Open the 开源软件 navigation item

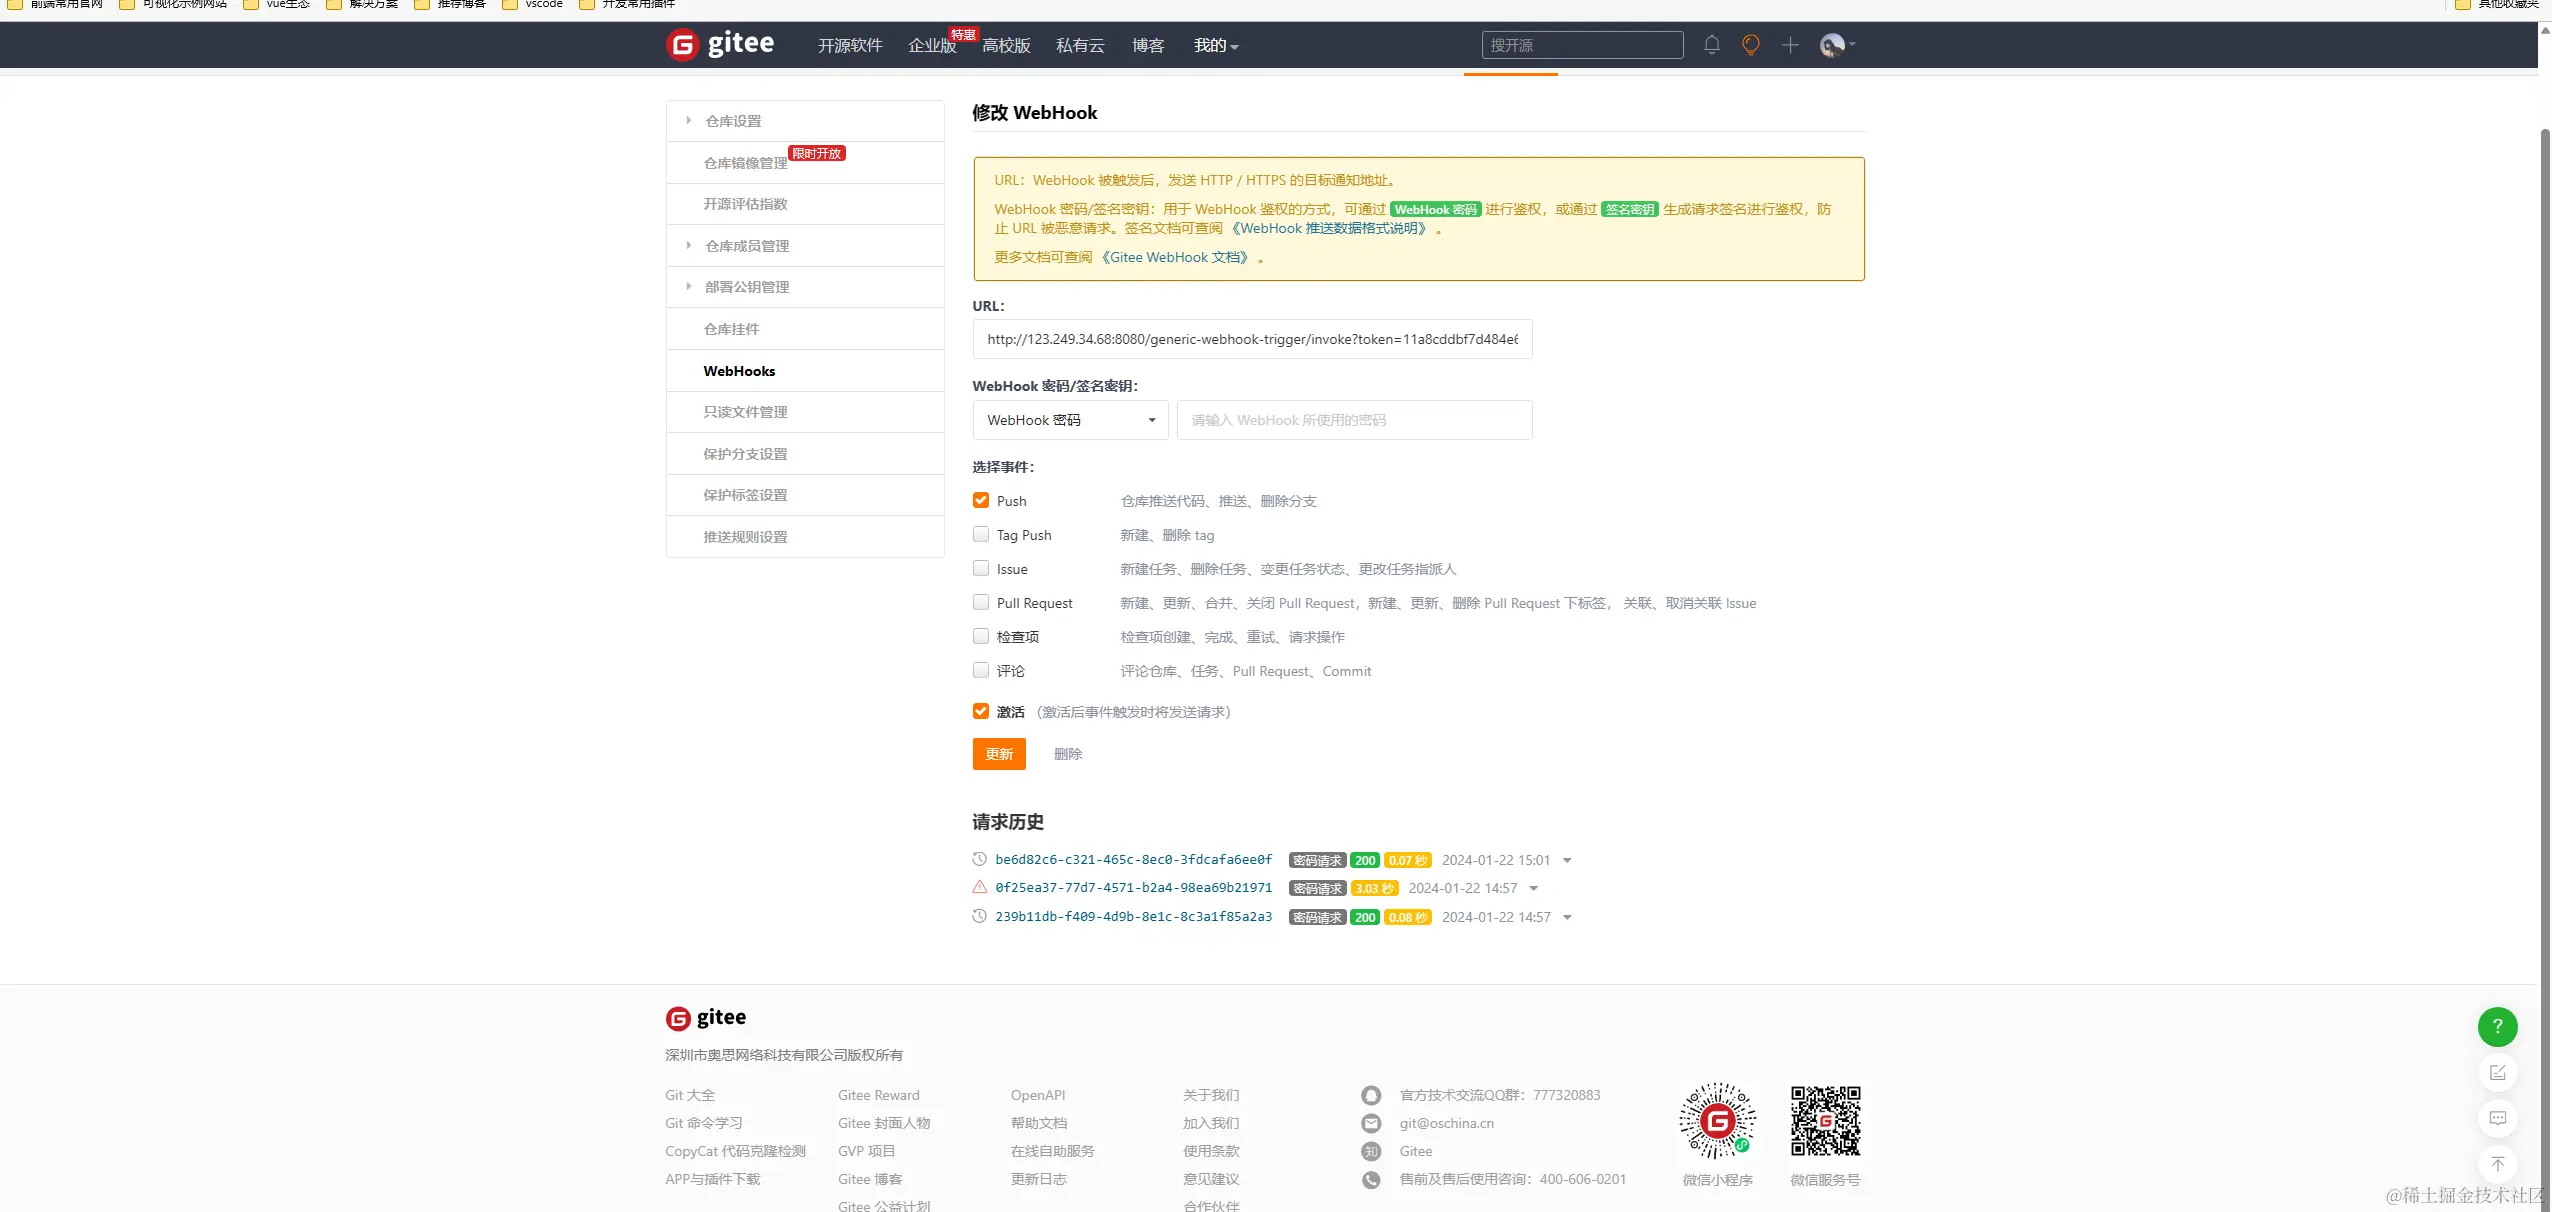[849, 45]
